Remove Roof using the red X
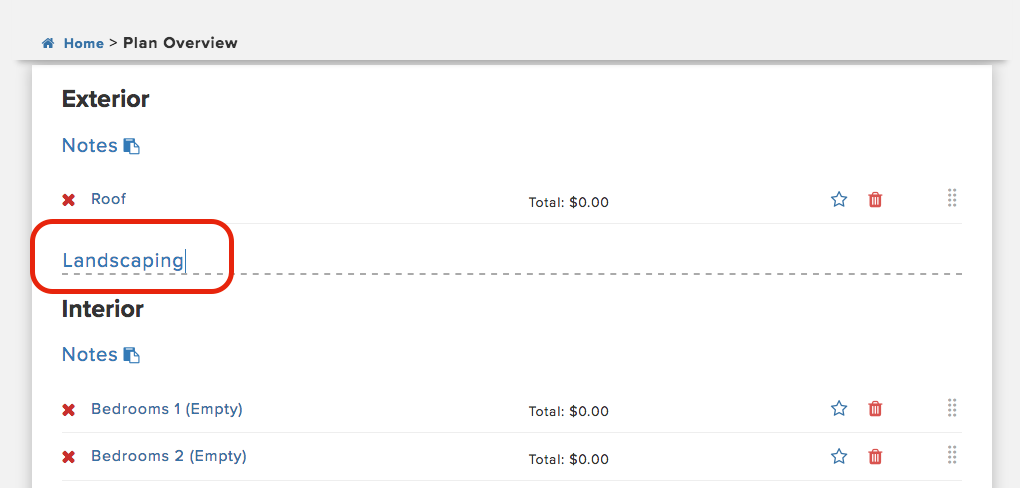 (x=69, y=200)
